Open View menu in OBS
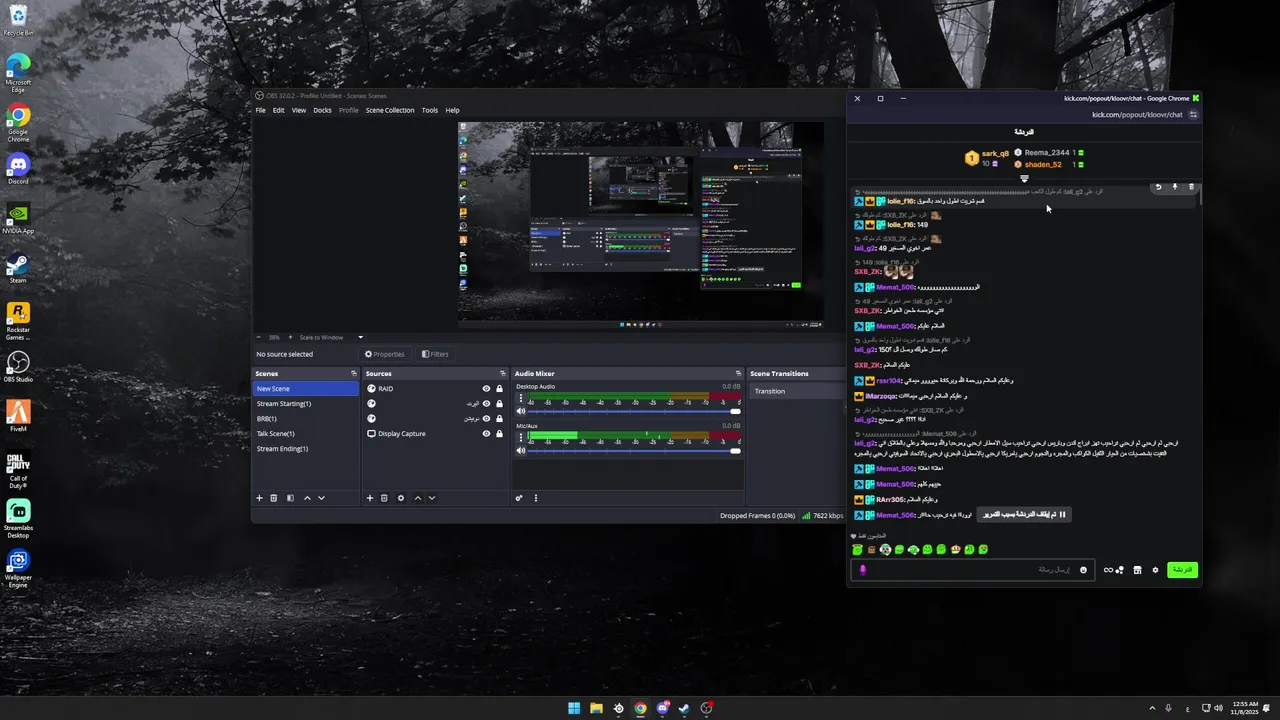Image resolution: width=1280 pixels, height=720 pixels. [x=299, y=110]
